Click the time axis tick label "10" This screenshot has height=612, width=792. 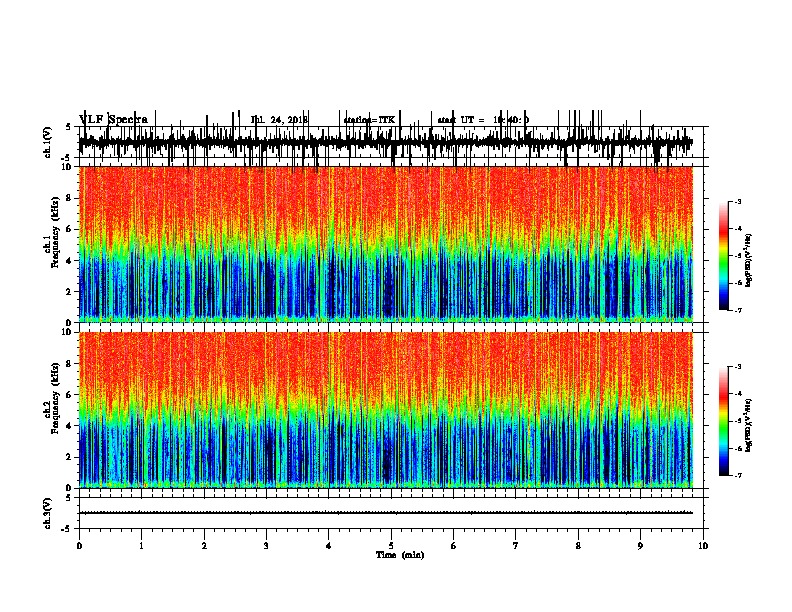(x=703, y=546)
